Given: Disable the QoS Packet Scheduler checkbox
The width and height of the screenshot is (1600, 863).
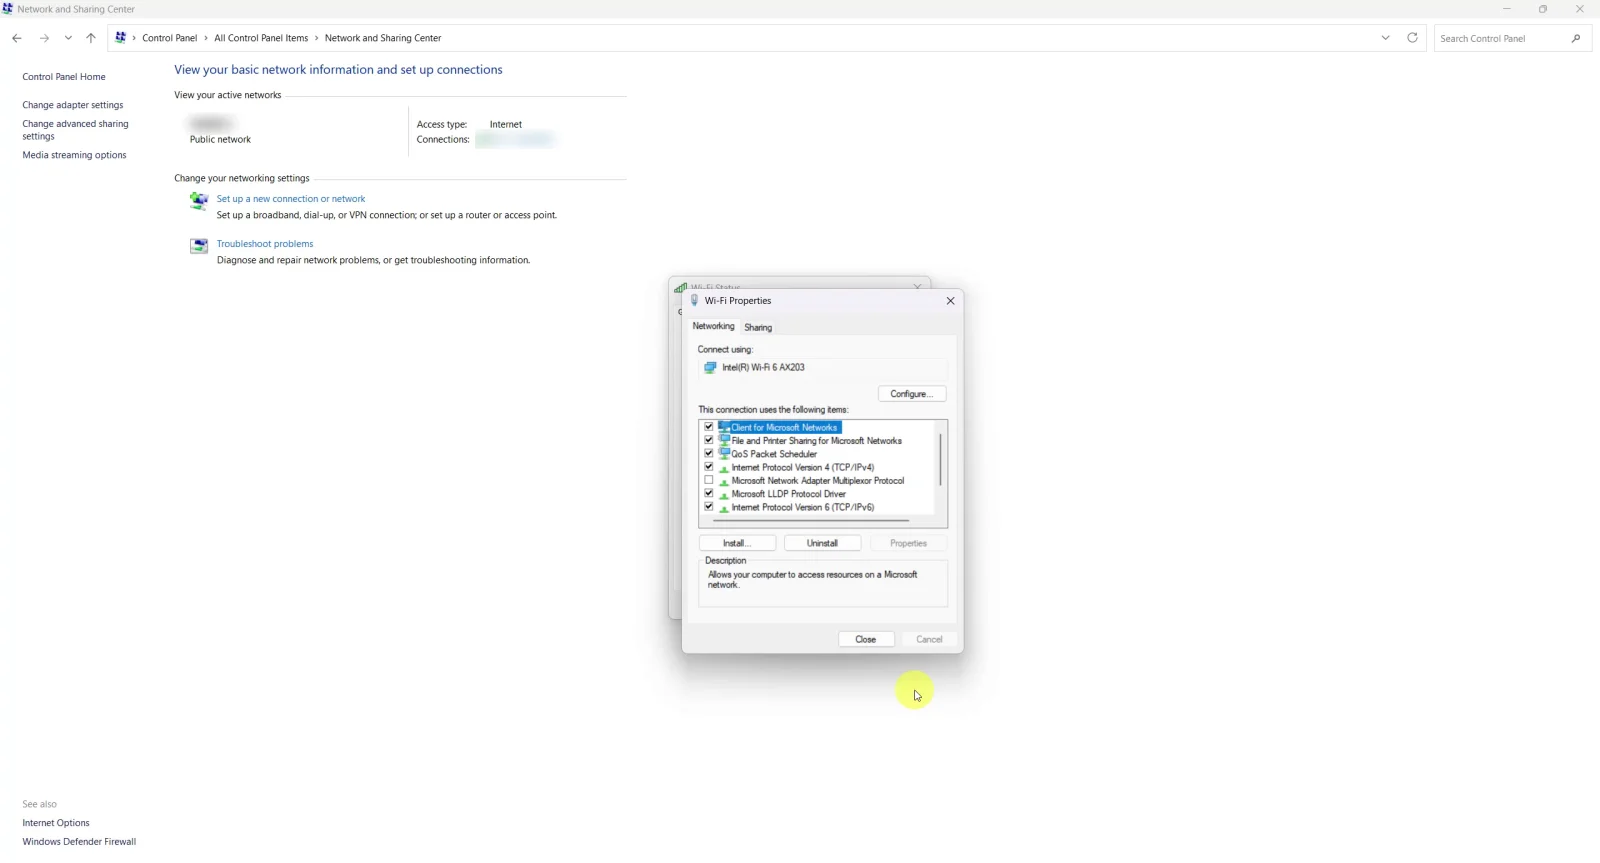Looking at the screenshot, I should (709, 454).
